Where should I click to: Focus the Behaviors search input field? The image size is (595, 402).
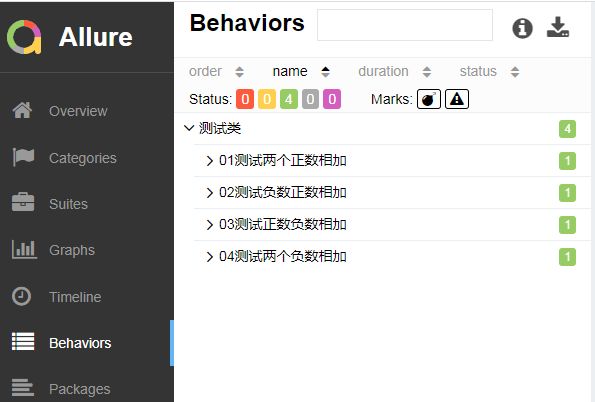tap(405, 25)
